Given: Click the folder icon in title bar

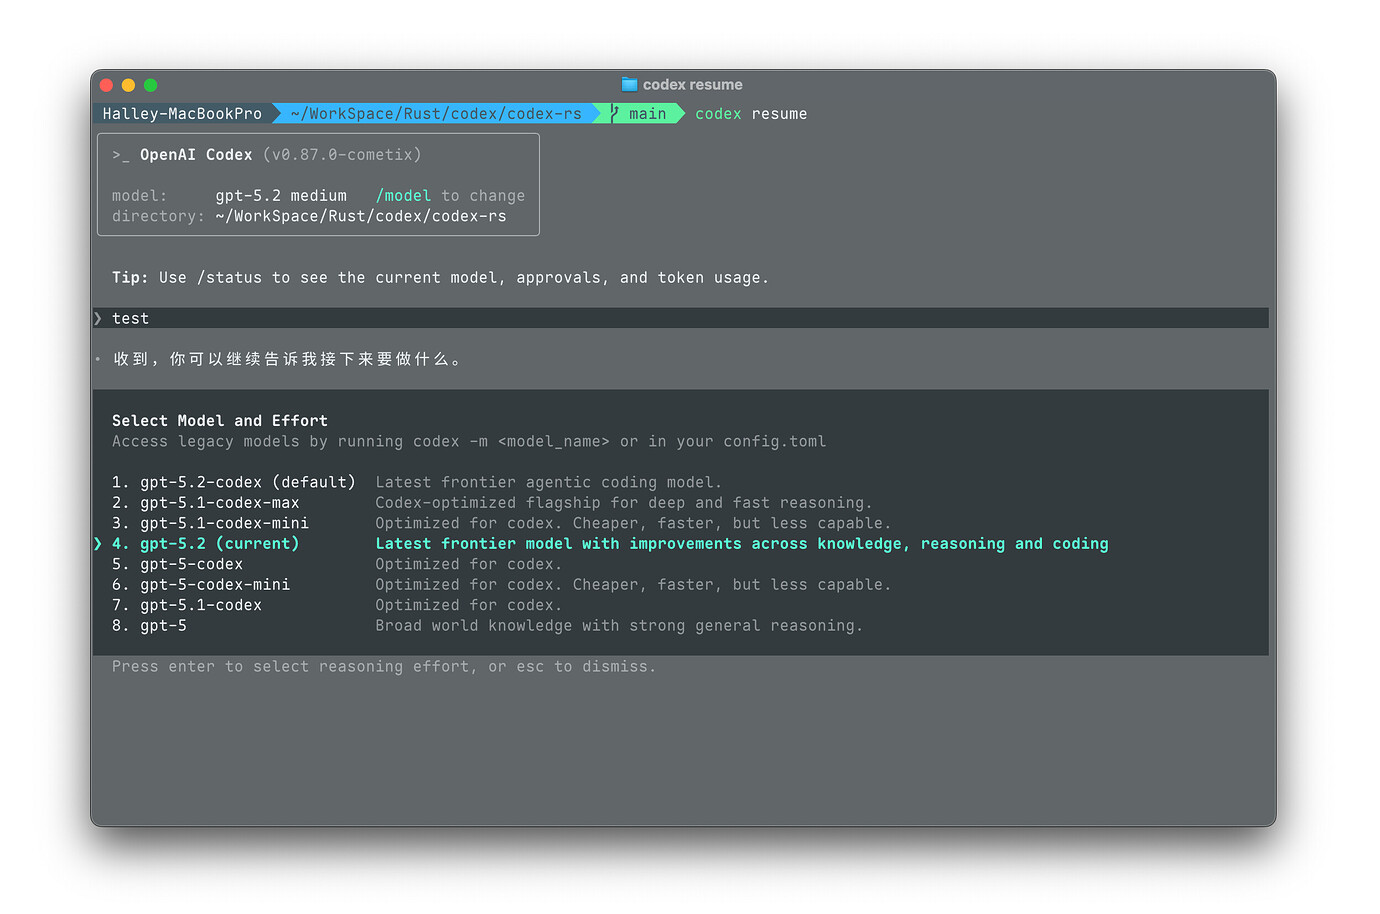Looking at the screenshot, I should 629,84.
